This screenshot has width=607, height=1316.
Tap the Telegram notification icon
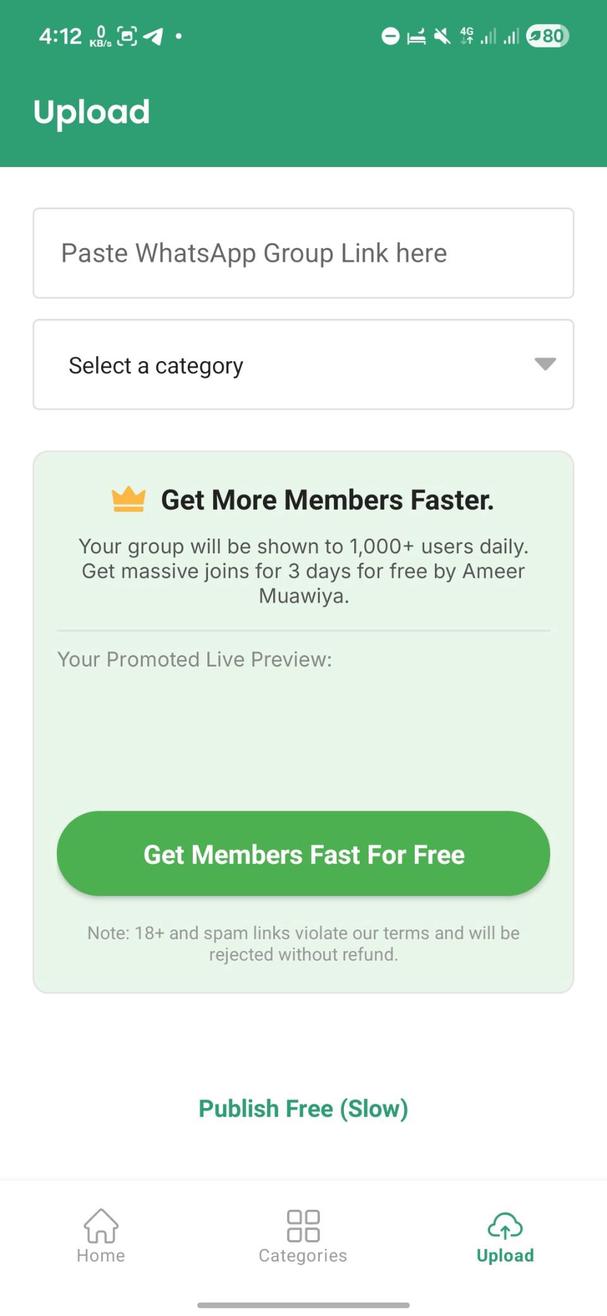click(152, 37)
